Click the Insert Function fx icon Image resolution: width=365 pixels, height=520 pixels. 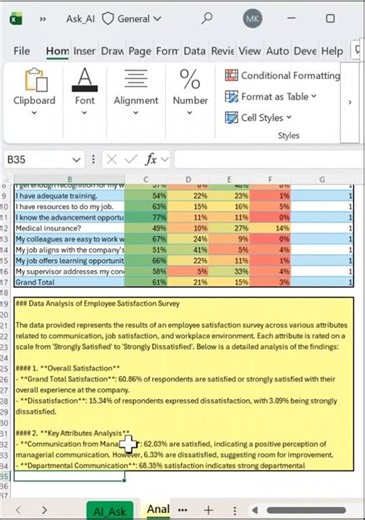point(151,160)
